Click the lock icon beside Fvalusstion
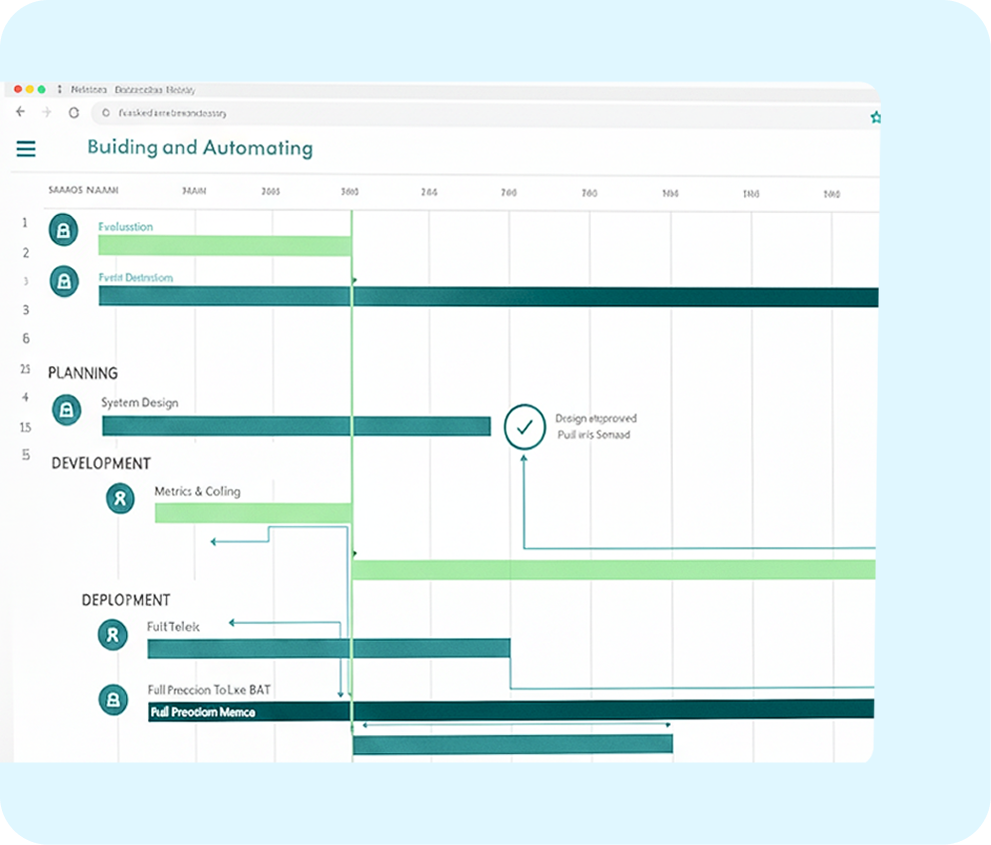 point(64,231)
